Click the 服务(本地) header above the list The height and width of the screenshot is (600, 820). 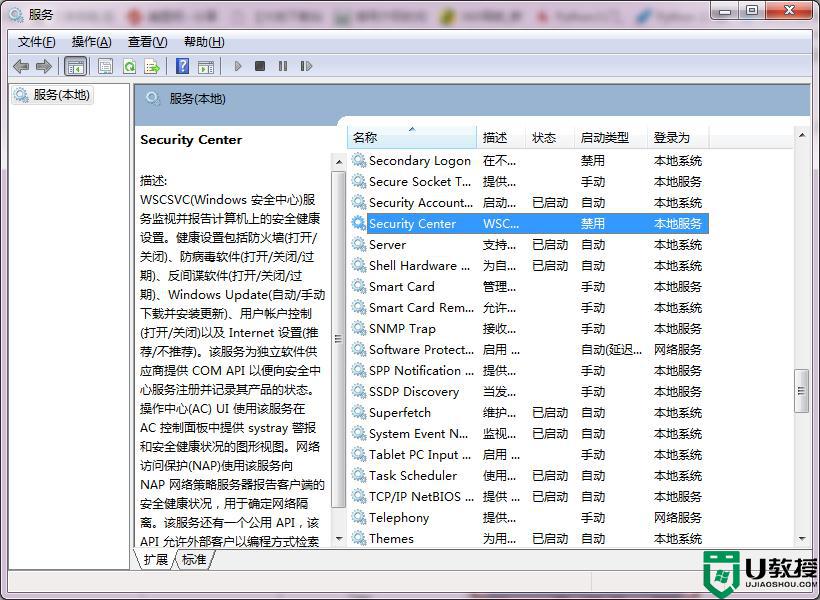[x=197, y=98]
